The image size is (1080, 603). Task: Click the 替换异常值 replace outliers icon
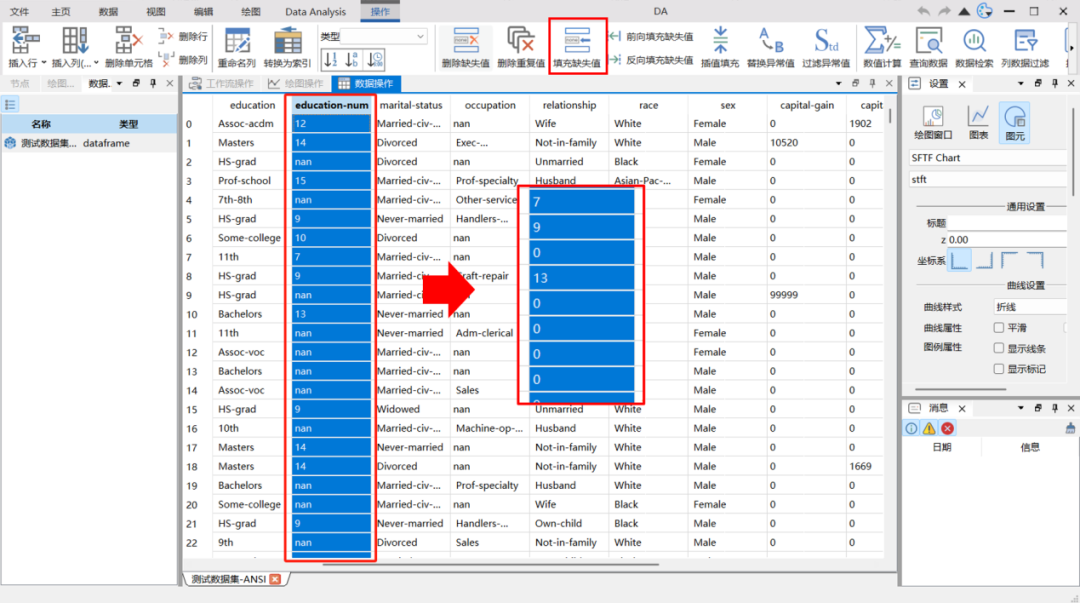pyautogui.click(x=771, y=41)
